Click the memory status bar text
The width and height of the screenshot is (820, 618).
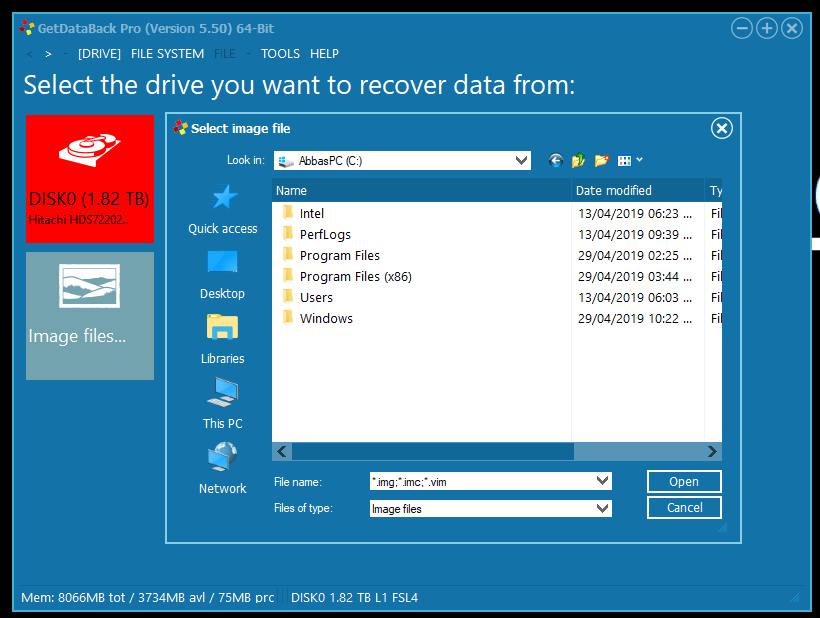(x=147, y=597)
